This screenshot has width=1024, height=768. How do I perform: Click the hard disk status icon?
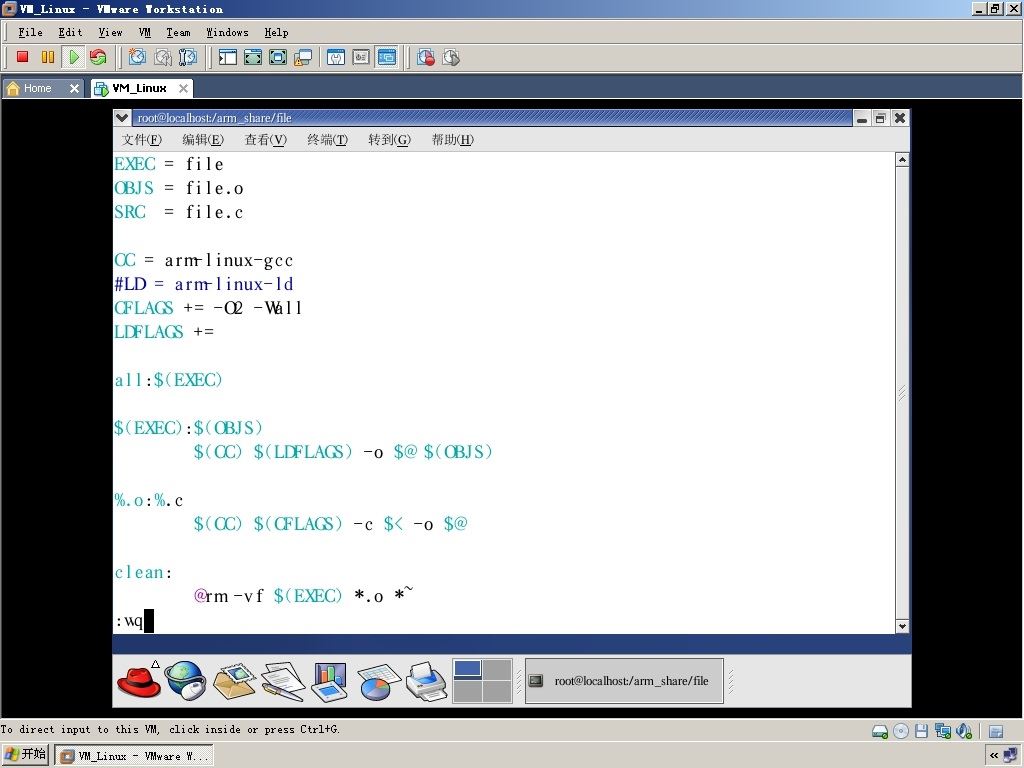880,731
